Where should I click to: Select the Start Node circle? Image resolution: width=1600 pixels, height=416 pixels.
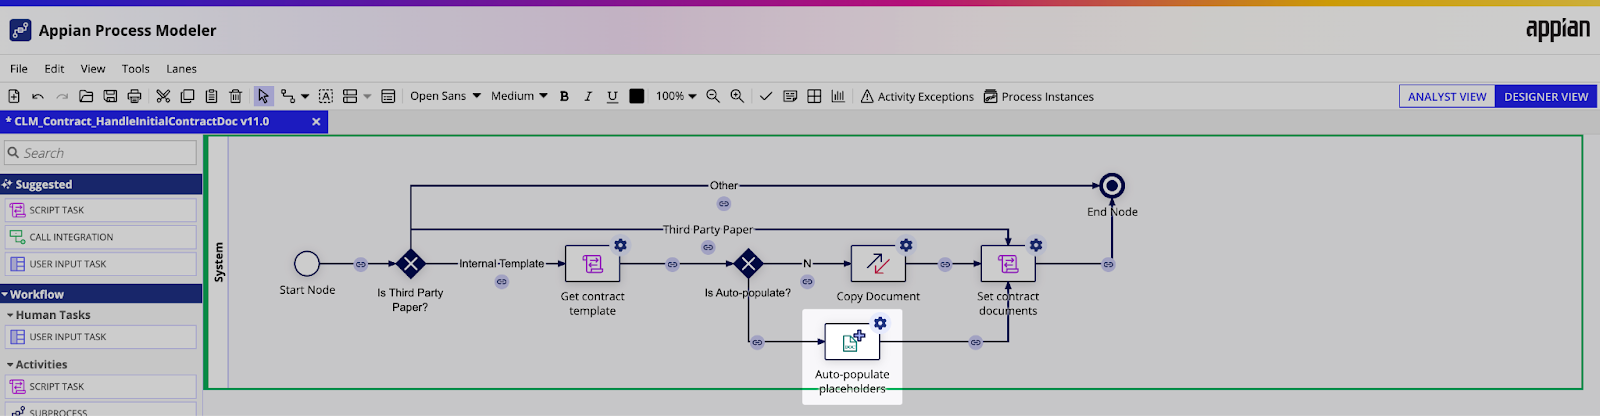point(307,263)
